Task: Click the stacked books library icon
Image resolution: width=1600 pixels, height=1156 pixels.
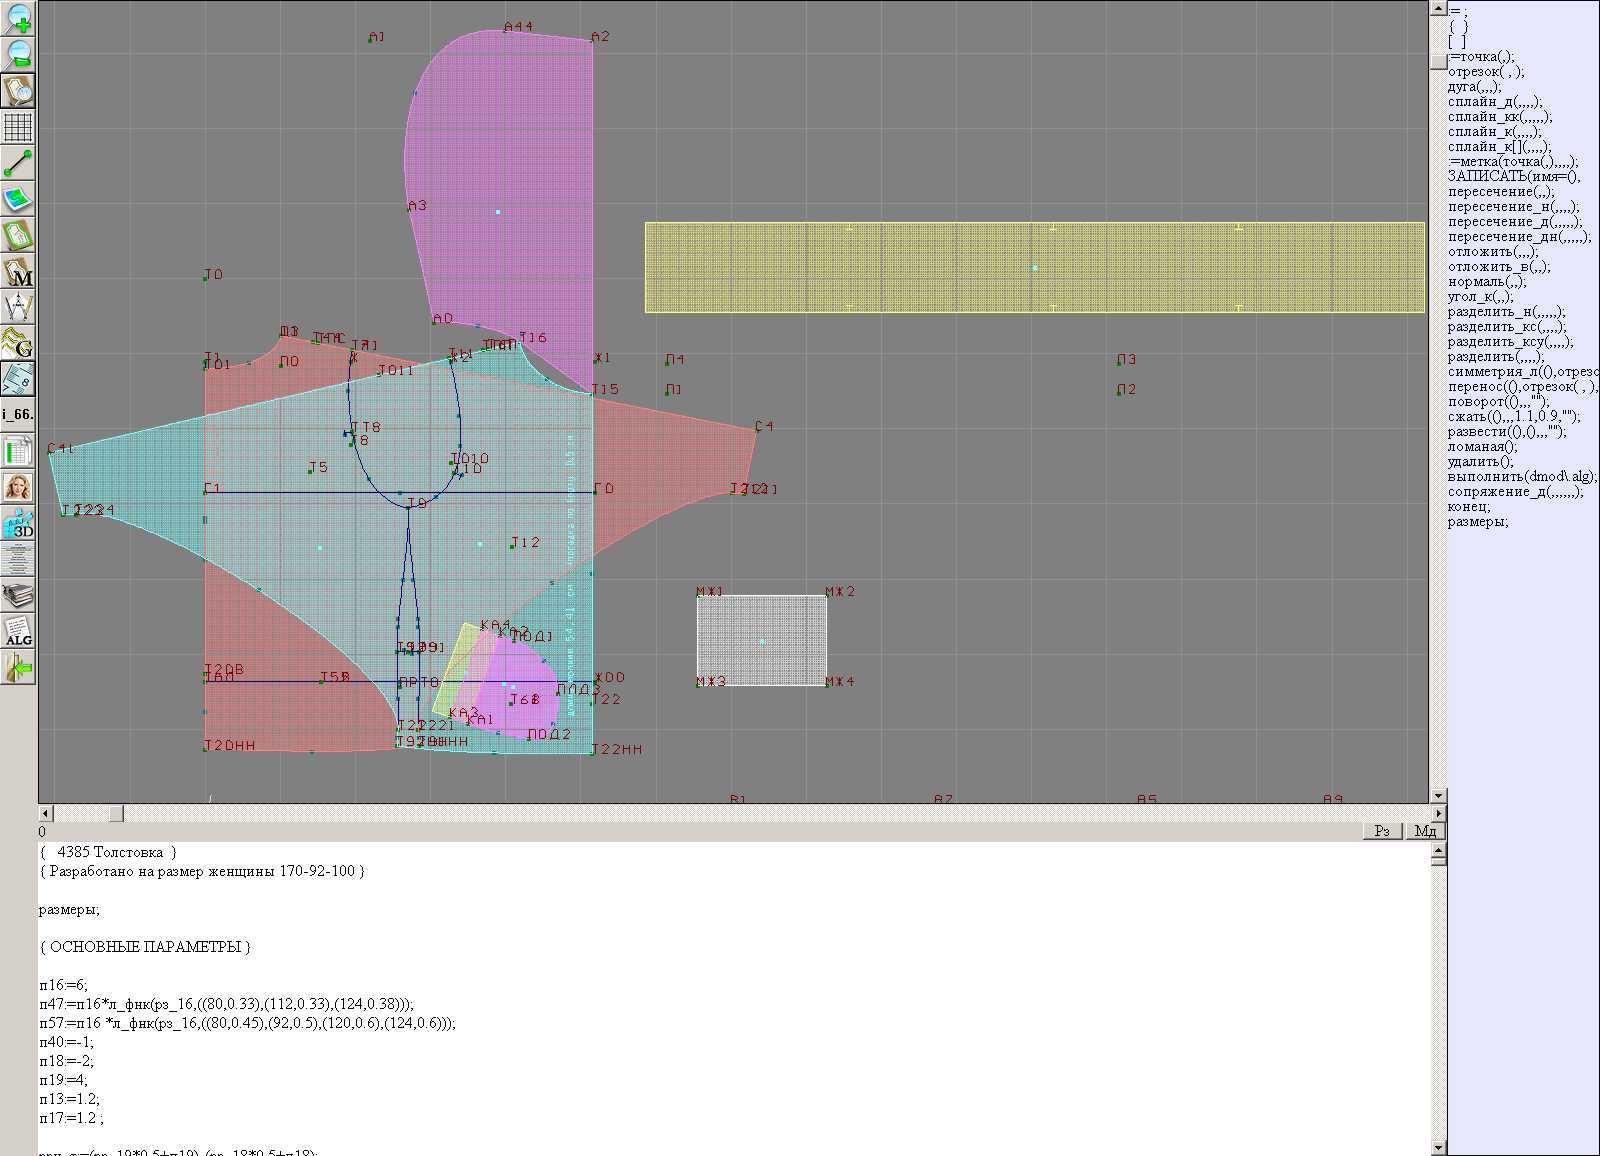Action: click(x=18, y=596)
